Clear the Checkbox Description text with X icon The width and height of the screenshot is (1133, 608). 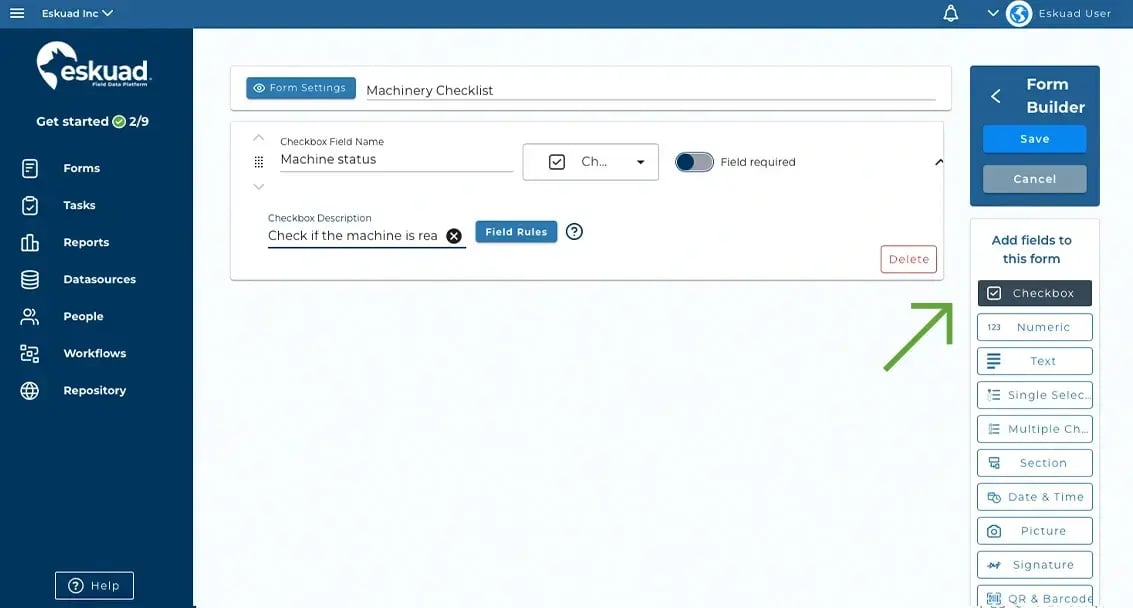454,236
